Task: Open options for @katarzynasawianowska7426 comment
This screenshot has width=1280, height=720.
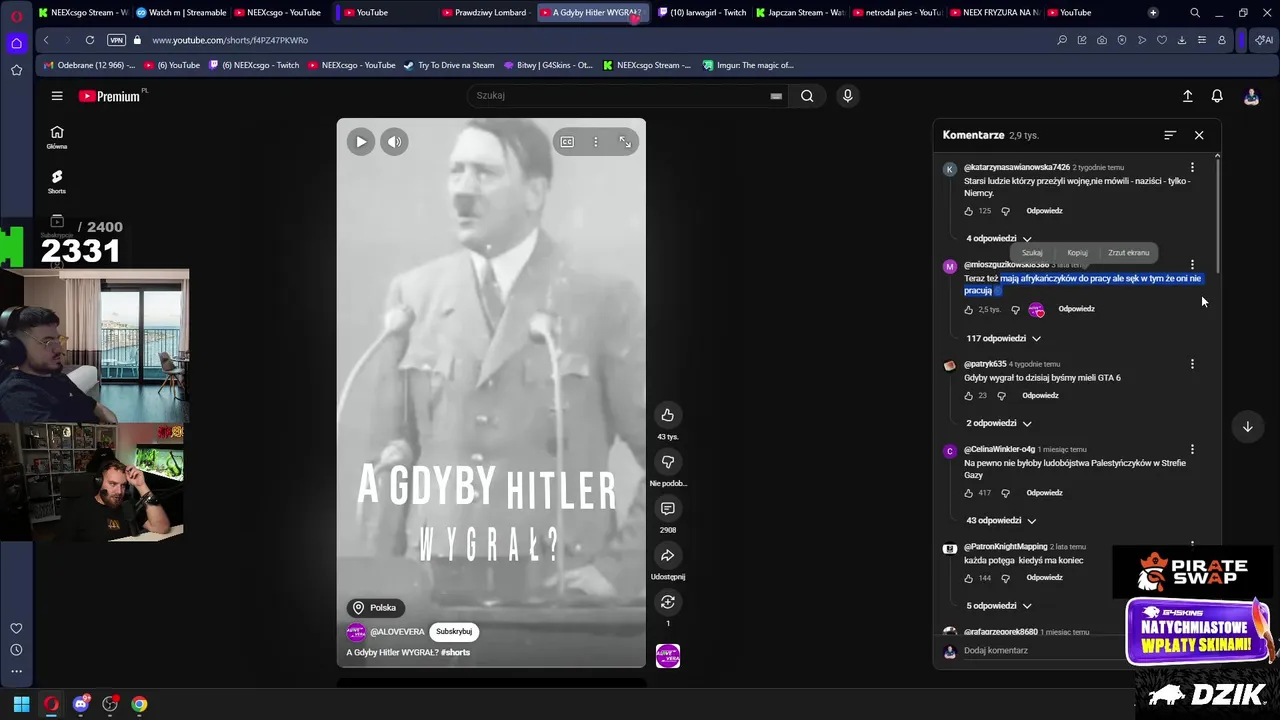Action: point(1192,167)
